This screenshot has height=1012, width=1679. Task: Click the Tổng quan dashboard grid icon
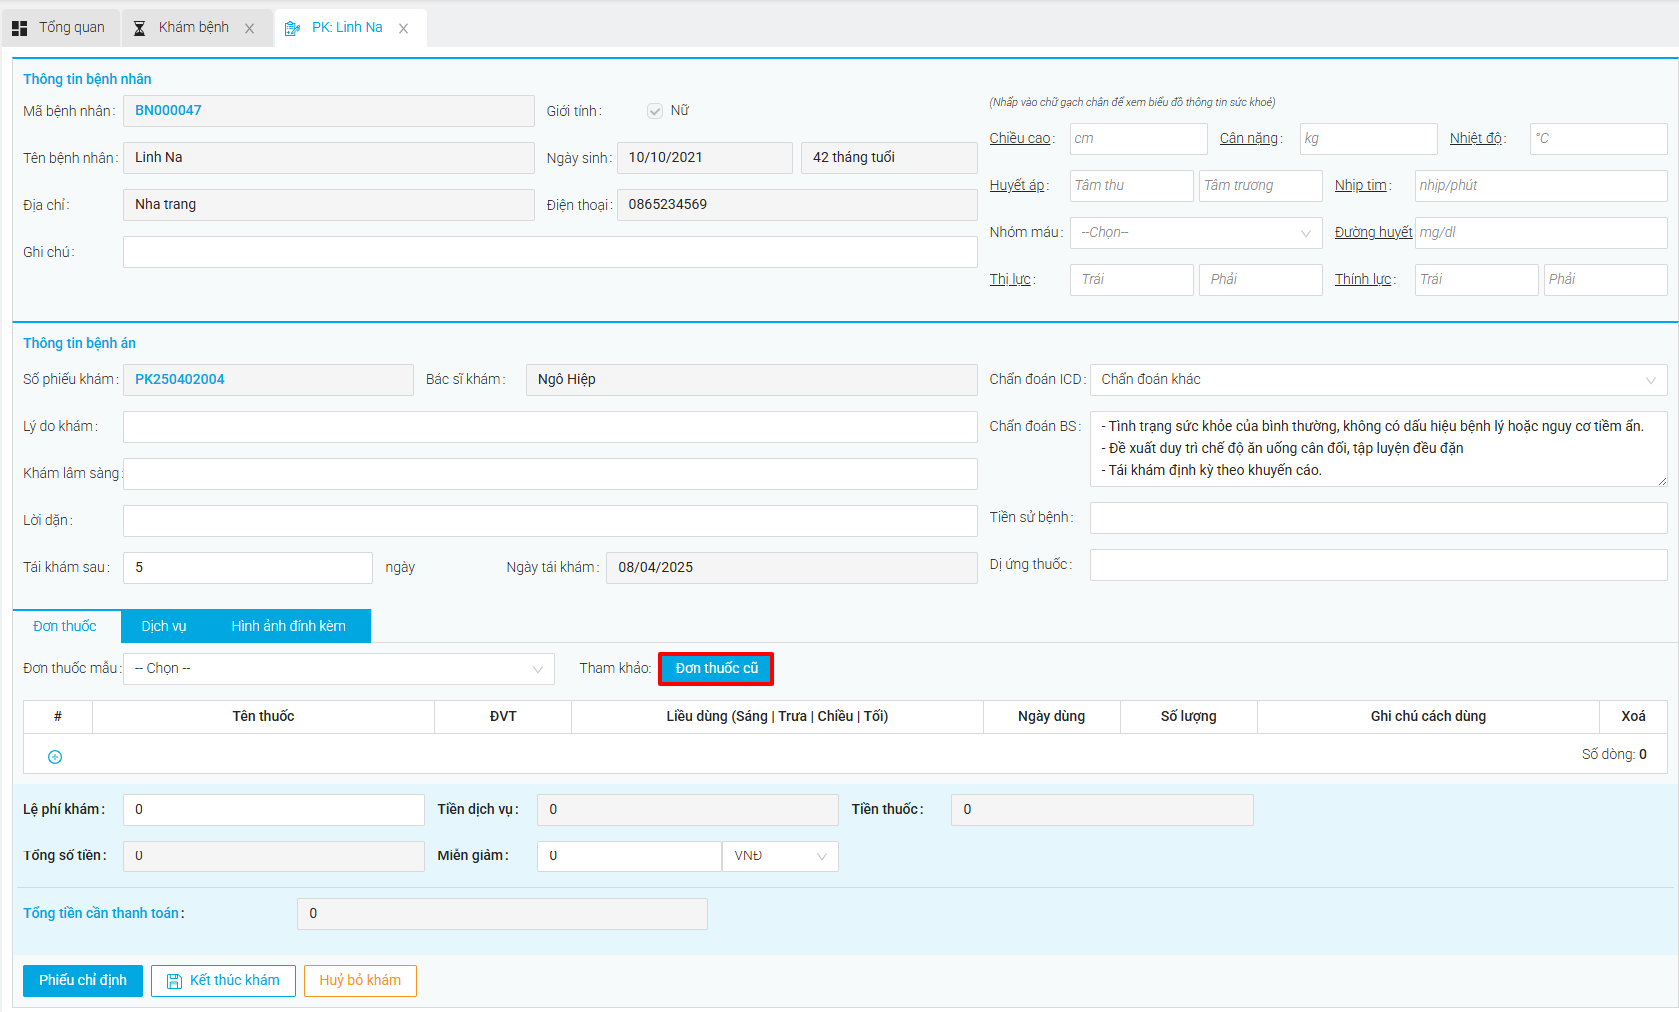[19, 28]
